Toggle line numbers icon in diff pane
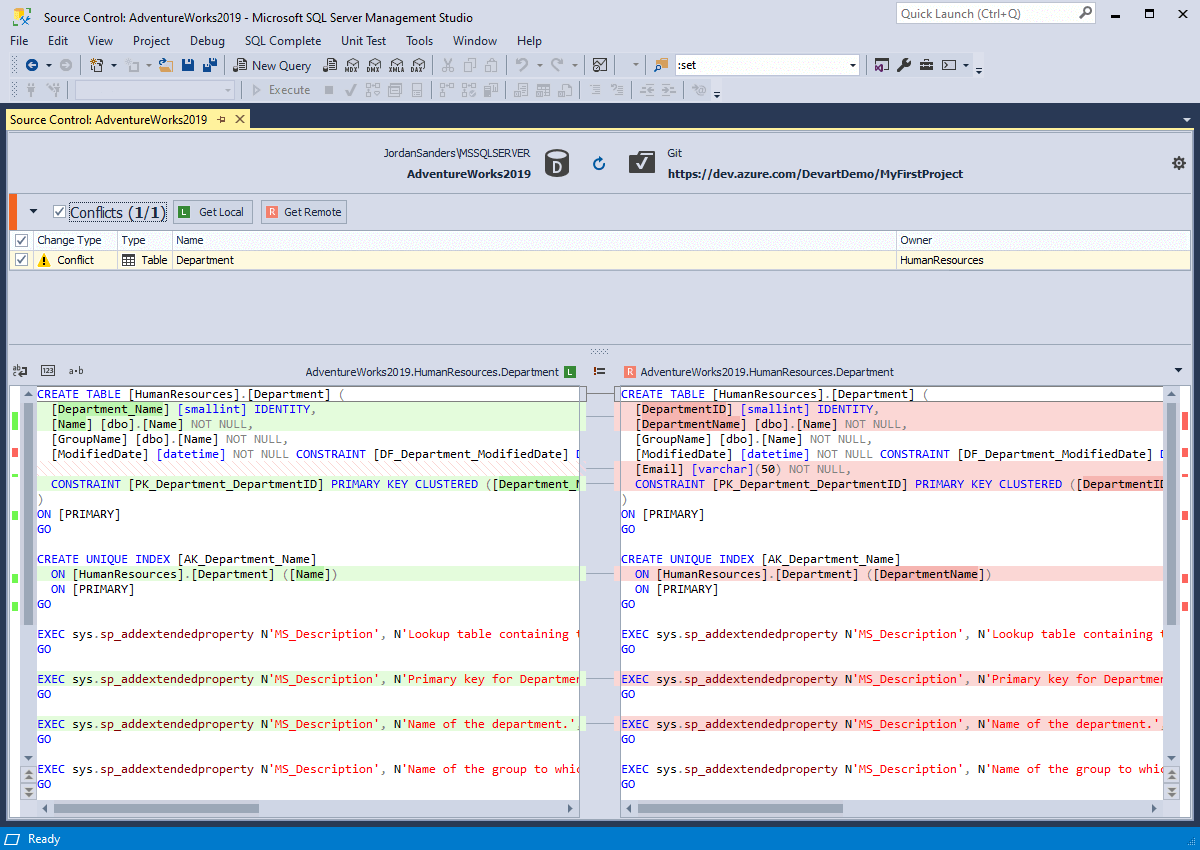 (48, 371)
